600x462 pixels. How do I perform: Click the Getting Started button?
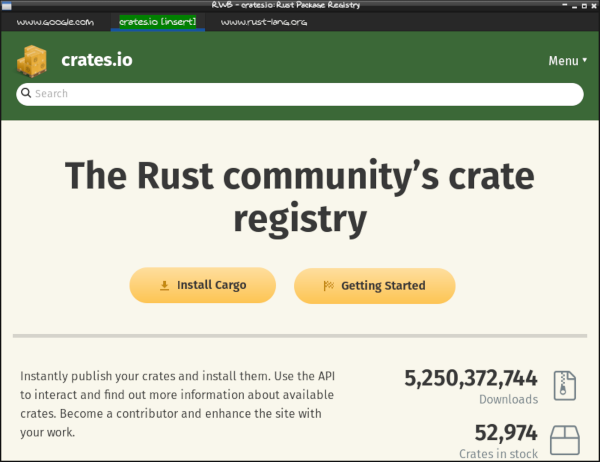coord(375,286)
